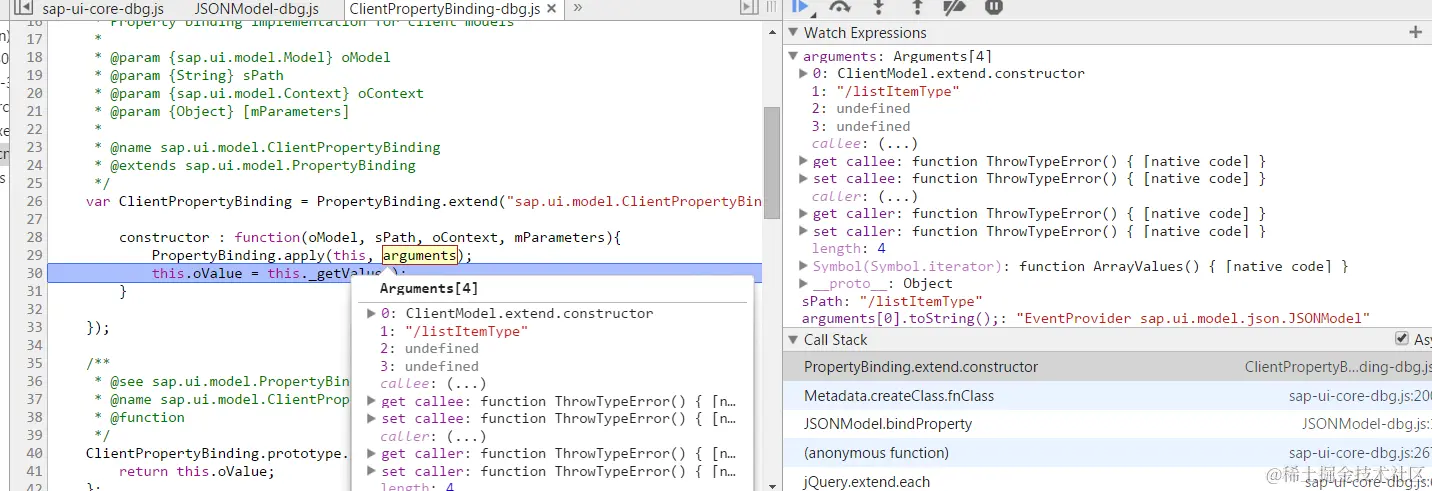The width and height of the screenshot is (1432, 491).
Task: Expand the __proto__ Object entry
Action: coord(804,283)
